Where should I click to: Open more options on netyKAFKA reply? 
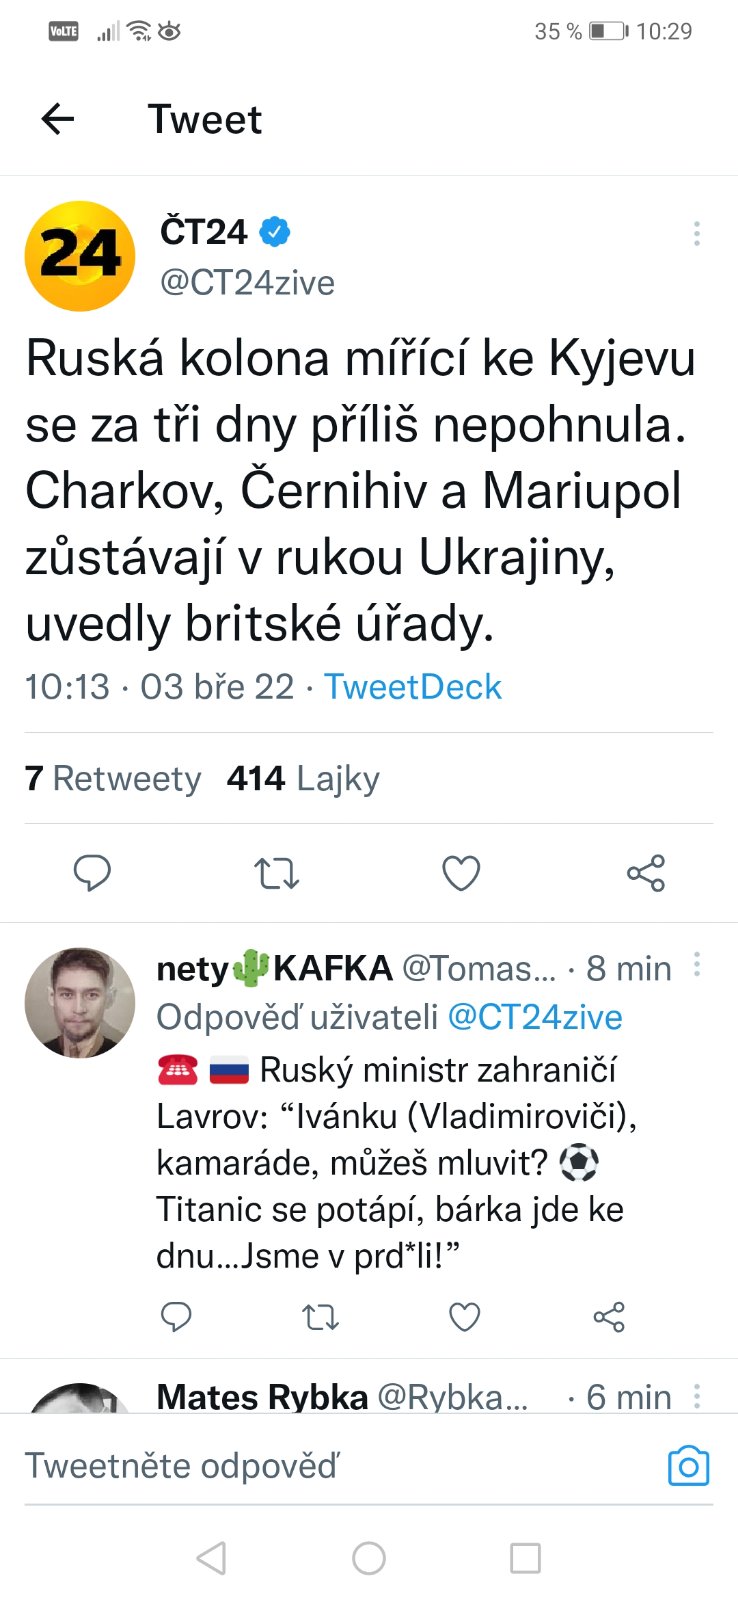(696, 965)
